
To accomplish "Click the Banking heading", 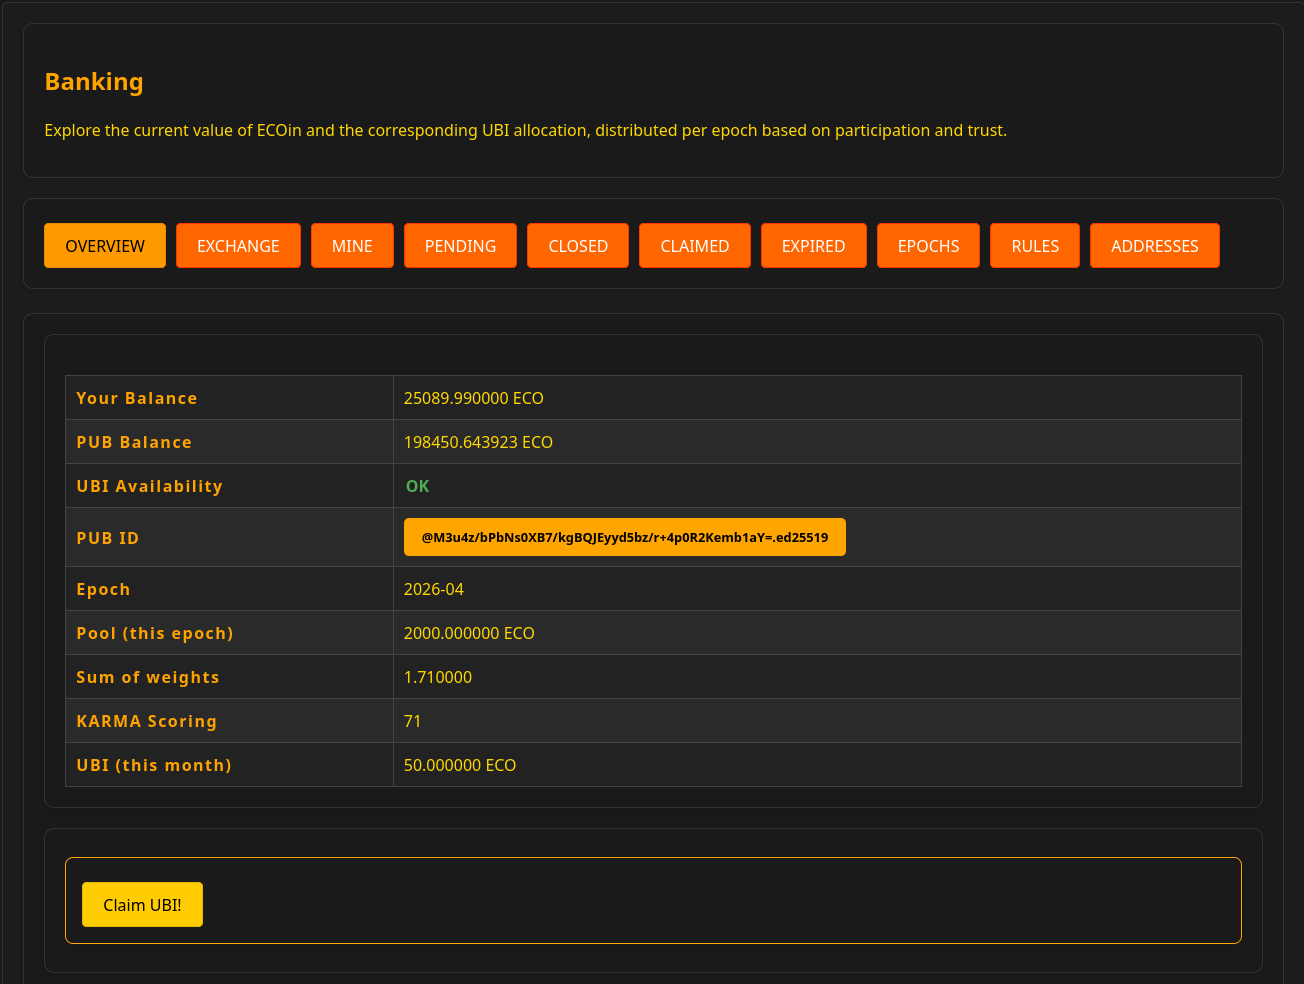I will 94,82.
